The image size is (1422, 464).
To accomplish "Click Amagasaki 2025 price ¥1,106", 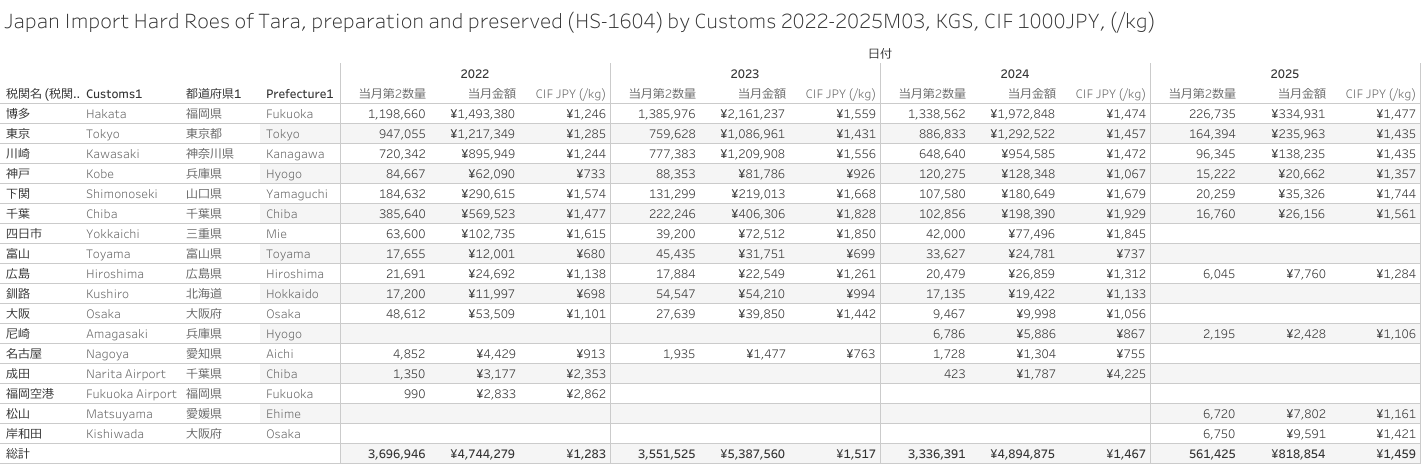I will 1395,334.
